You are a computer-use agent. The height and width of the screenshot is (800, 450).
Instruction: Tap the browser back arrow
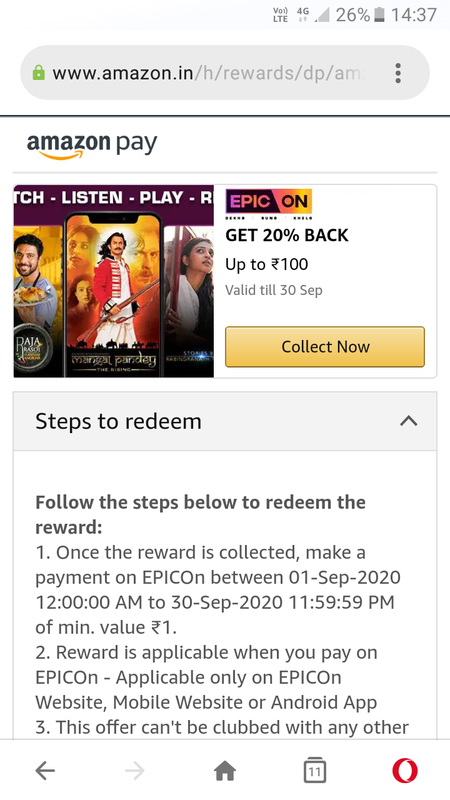pyautogui.click(x=45, y=770)
